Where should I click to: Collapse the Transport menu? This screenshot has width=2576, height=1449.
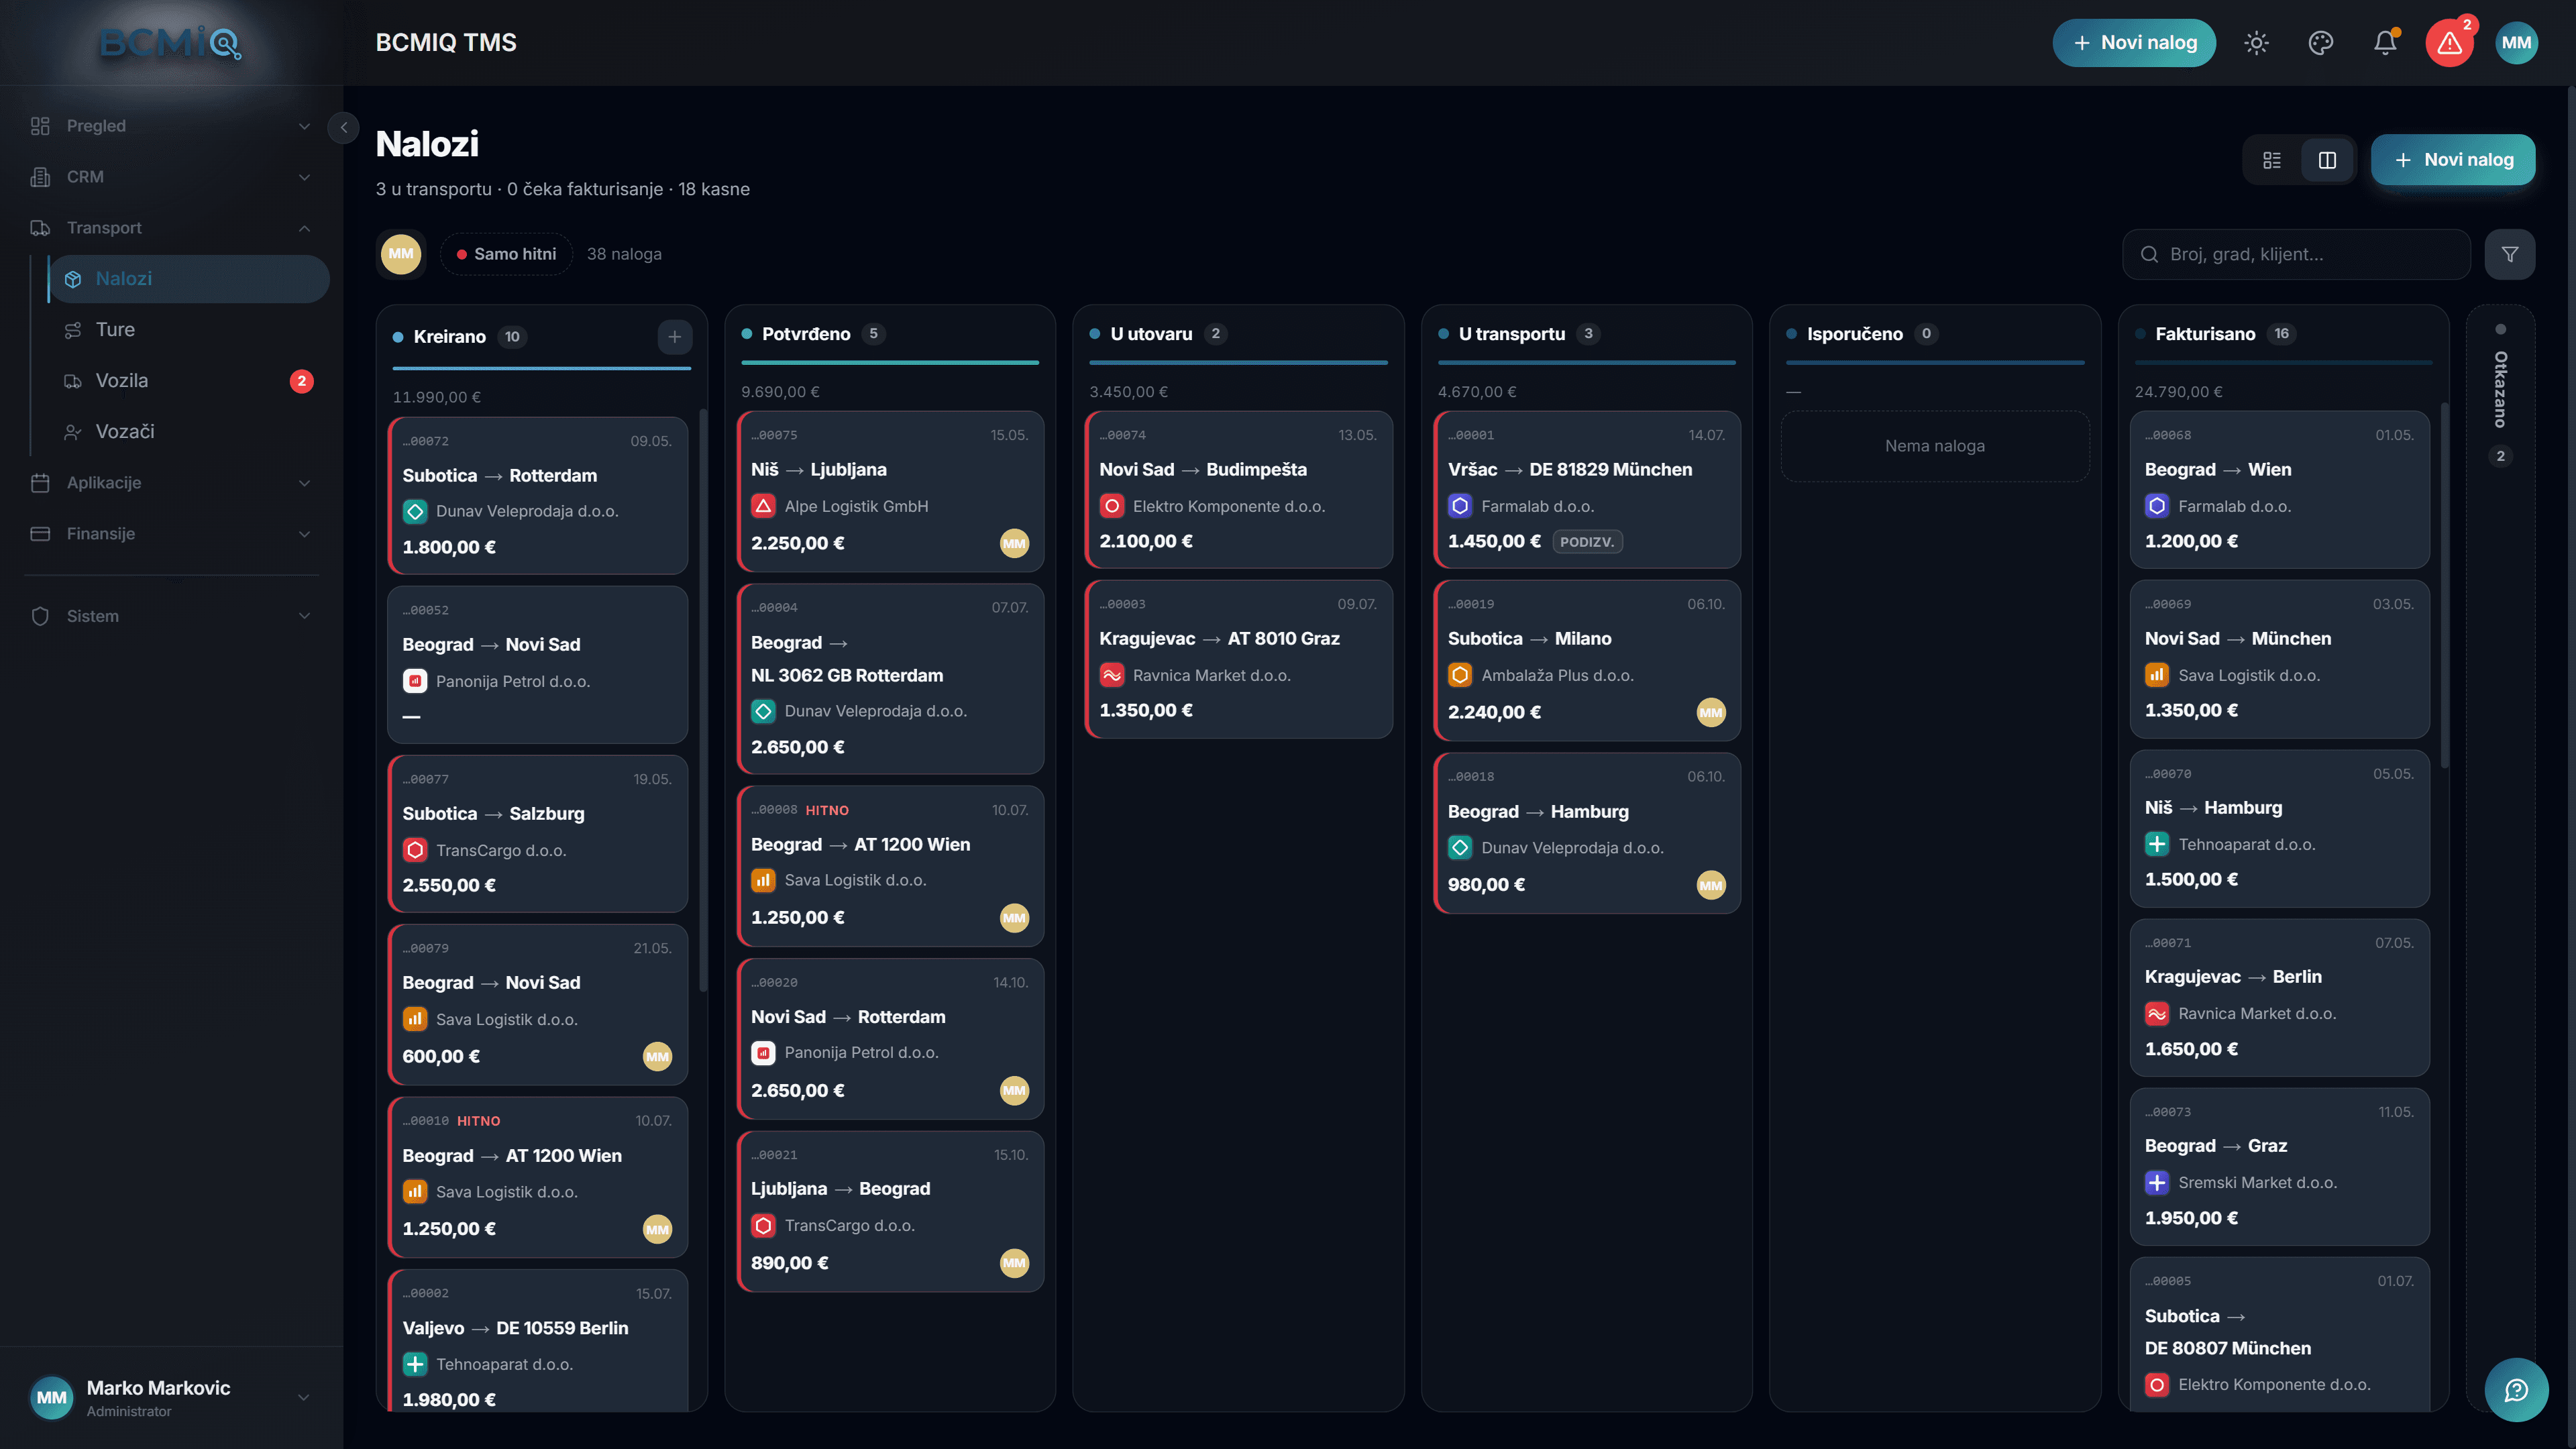pyautogui.click(x=171, y=228)
